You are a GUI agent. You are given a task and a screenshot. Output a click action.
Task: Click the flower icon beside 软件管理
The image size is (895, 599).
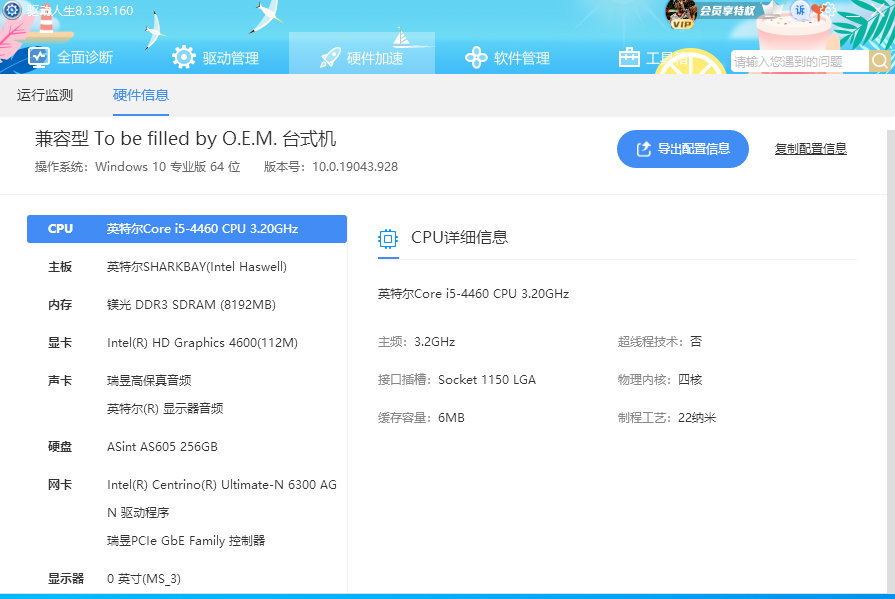click(476, 58)
